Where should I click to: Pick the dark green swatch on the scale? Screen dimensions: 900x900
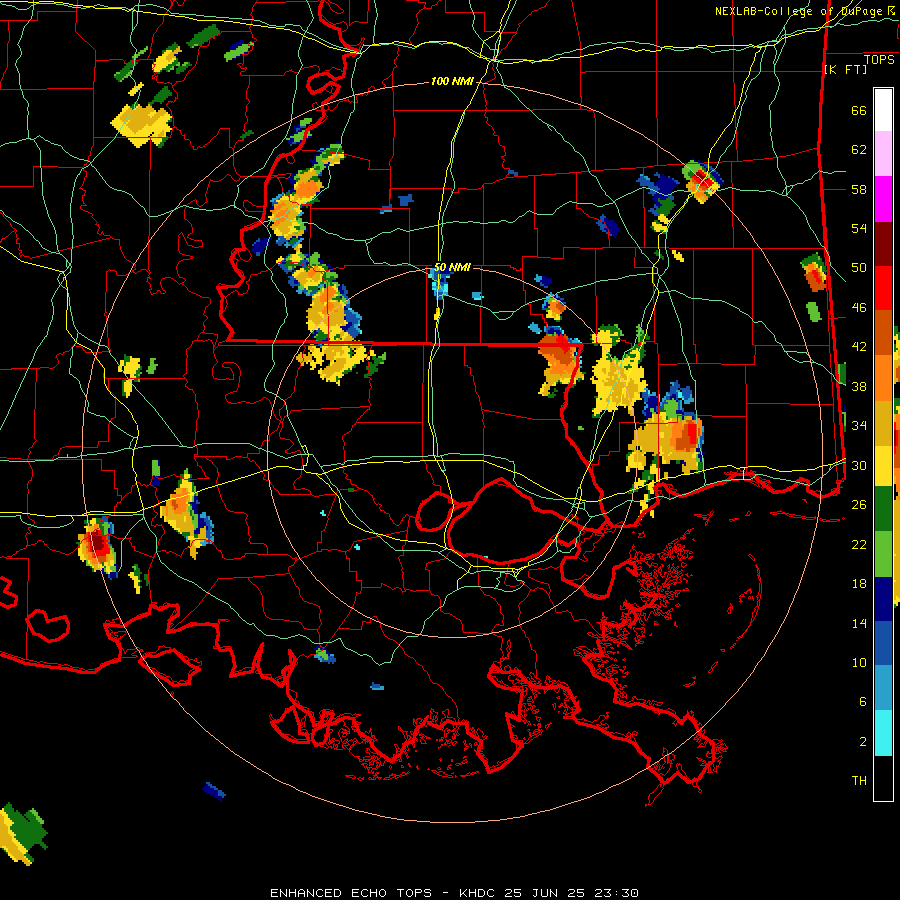click(x=883, y=509)
